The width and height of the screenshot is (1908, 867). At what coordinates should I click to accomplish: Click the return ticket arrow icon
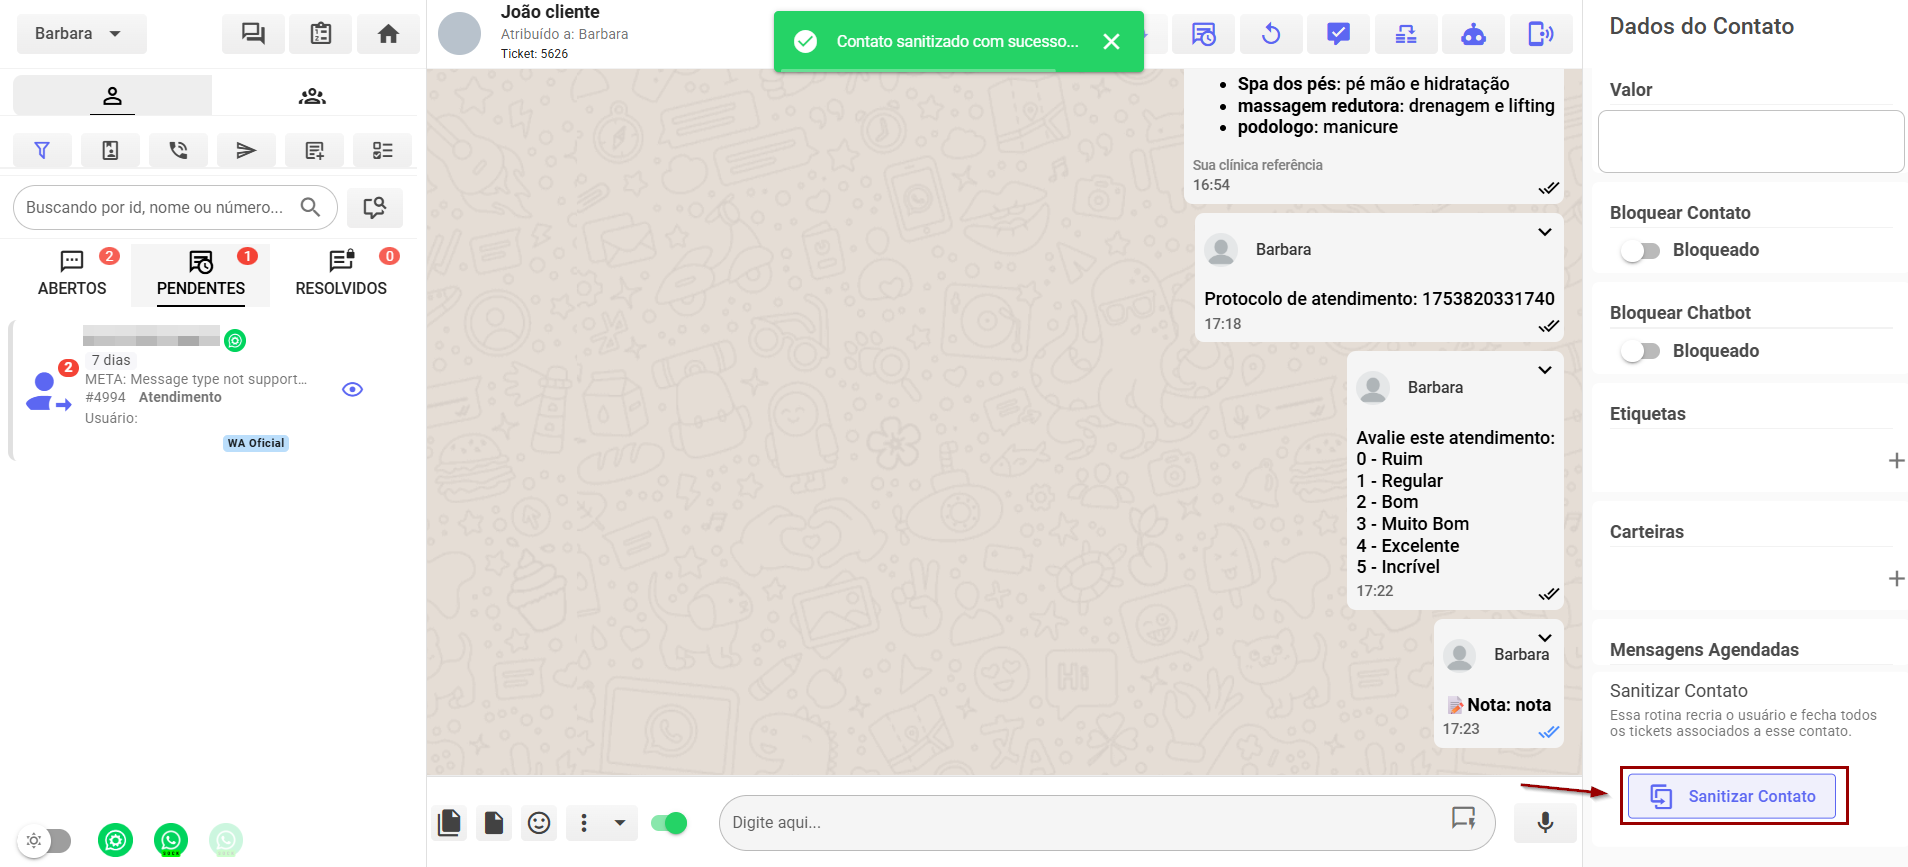(1270, 34)
